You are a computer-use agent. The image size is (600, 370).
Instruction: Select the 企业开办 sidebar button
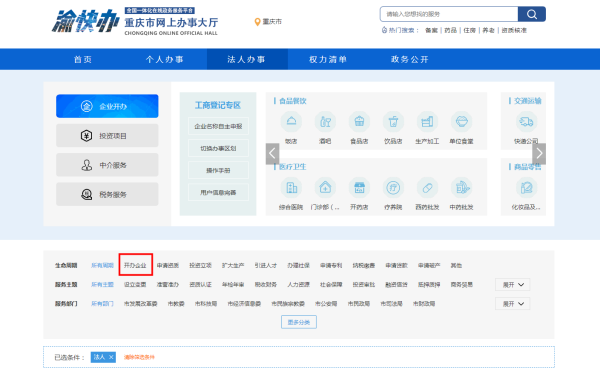(107, 106)
